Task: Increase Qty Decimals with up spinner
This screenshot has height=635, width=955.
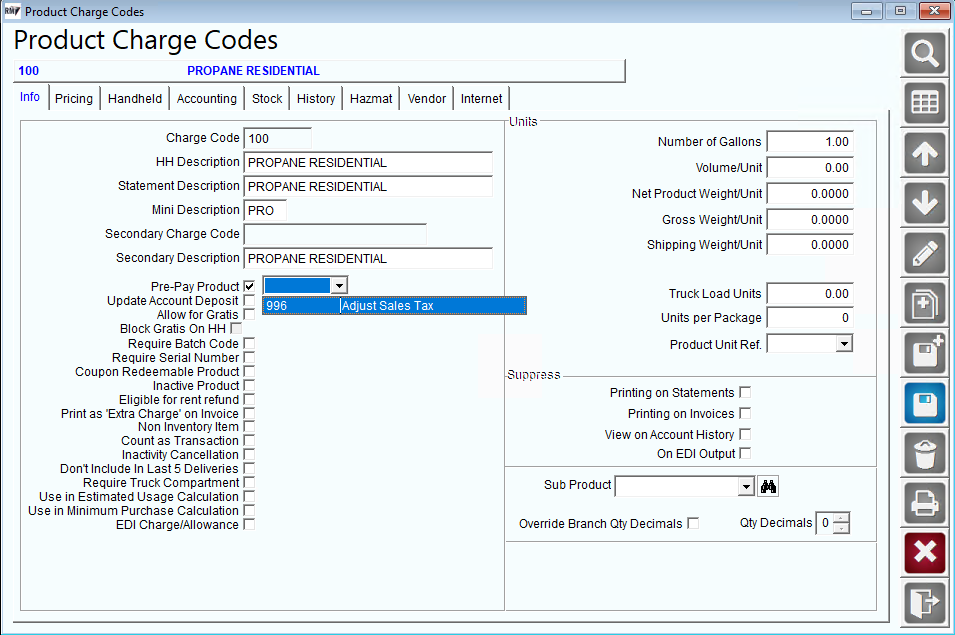Action: 841,518
